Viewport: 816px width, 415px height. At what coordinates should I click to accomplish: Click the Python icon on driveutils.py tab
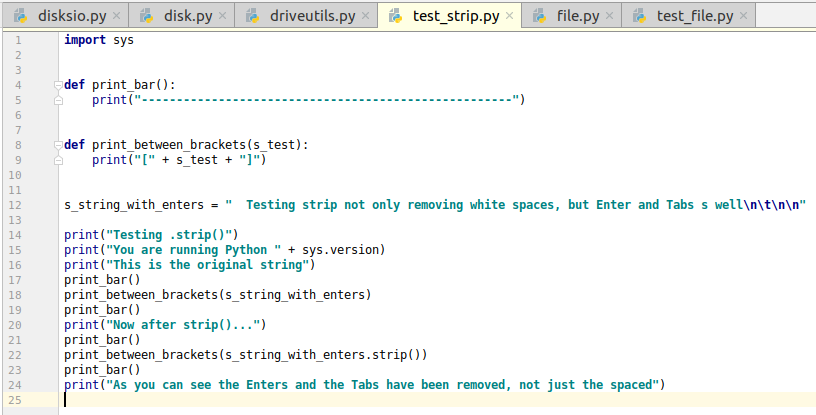click(251, 16)
